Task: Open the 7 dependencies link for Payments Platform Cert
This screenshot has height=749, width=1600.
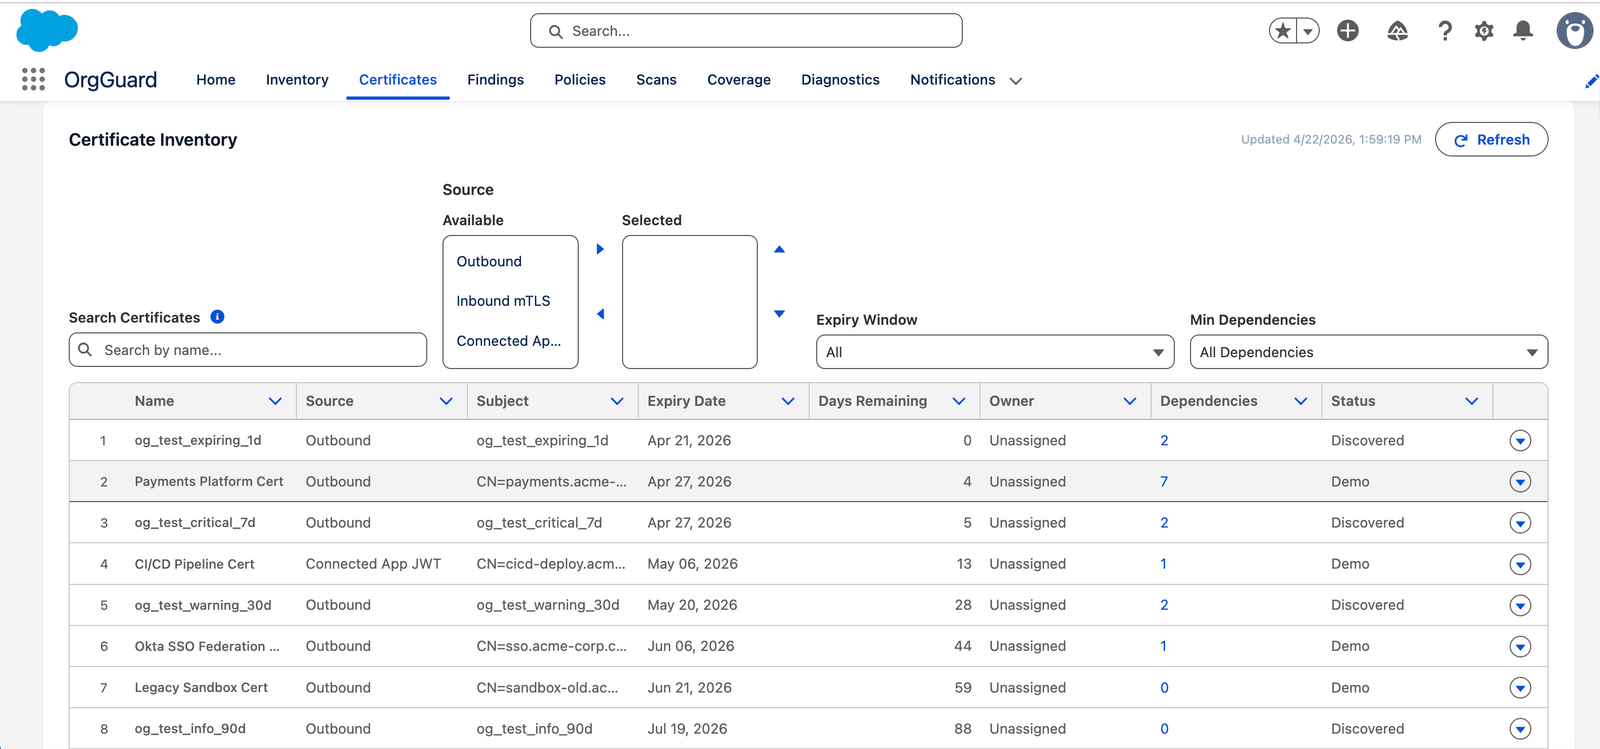Action: (1164, 482)
